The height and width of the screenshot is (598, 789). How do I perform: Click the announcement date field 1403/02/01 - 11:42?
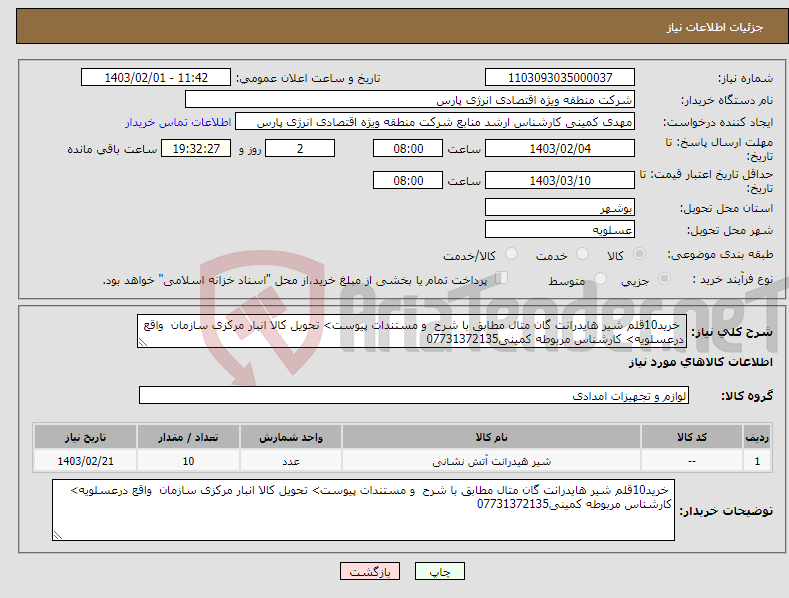click(155, 78)
